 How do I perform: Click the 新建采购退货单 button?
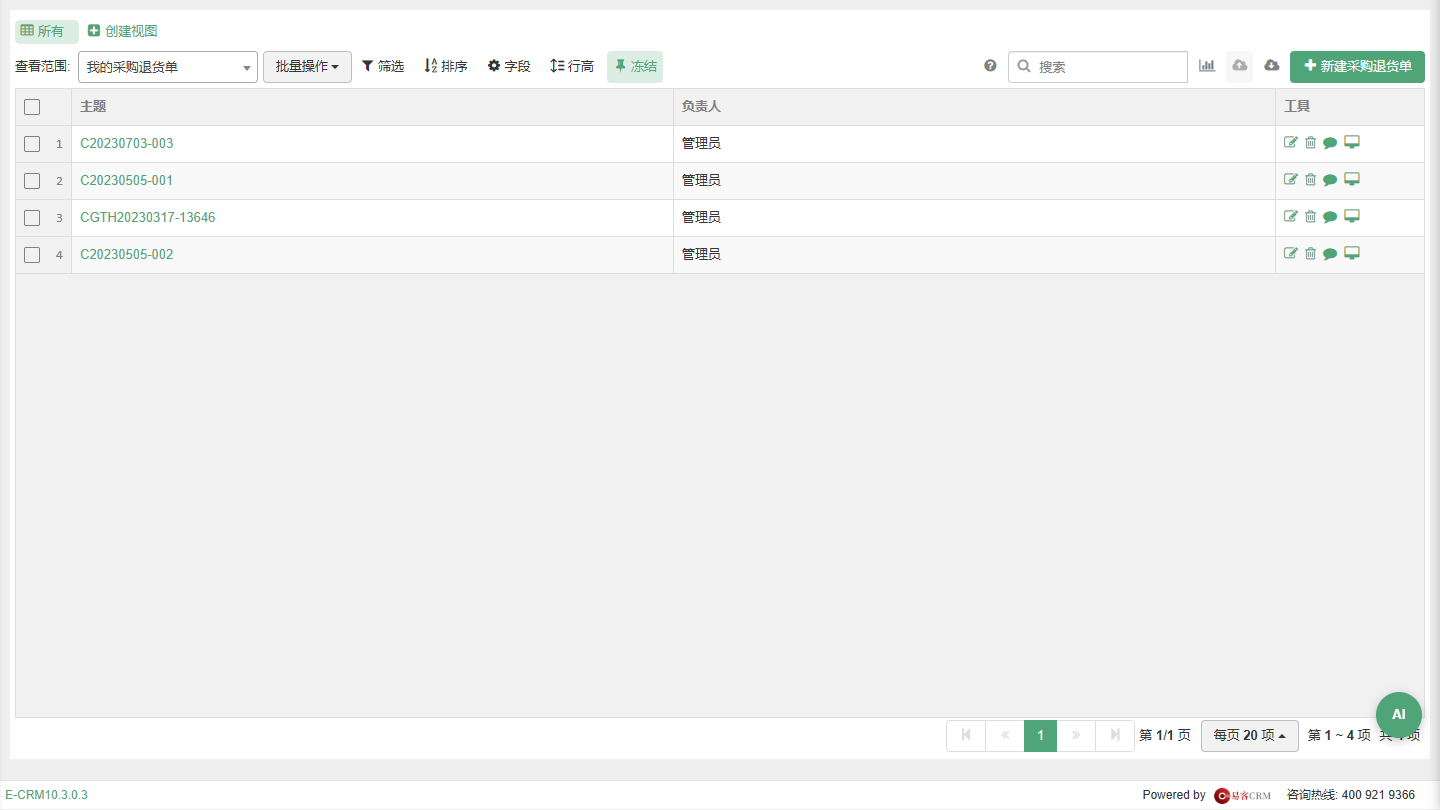coord(1357,67)
